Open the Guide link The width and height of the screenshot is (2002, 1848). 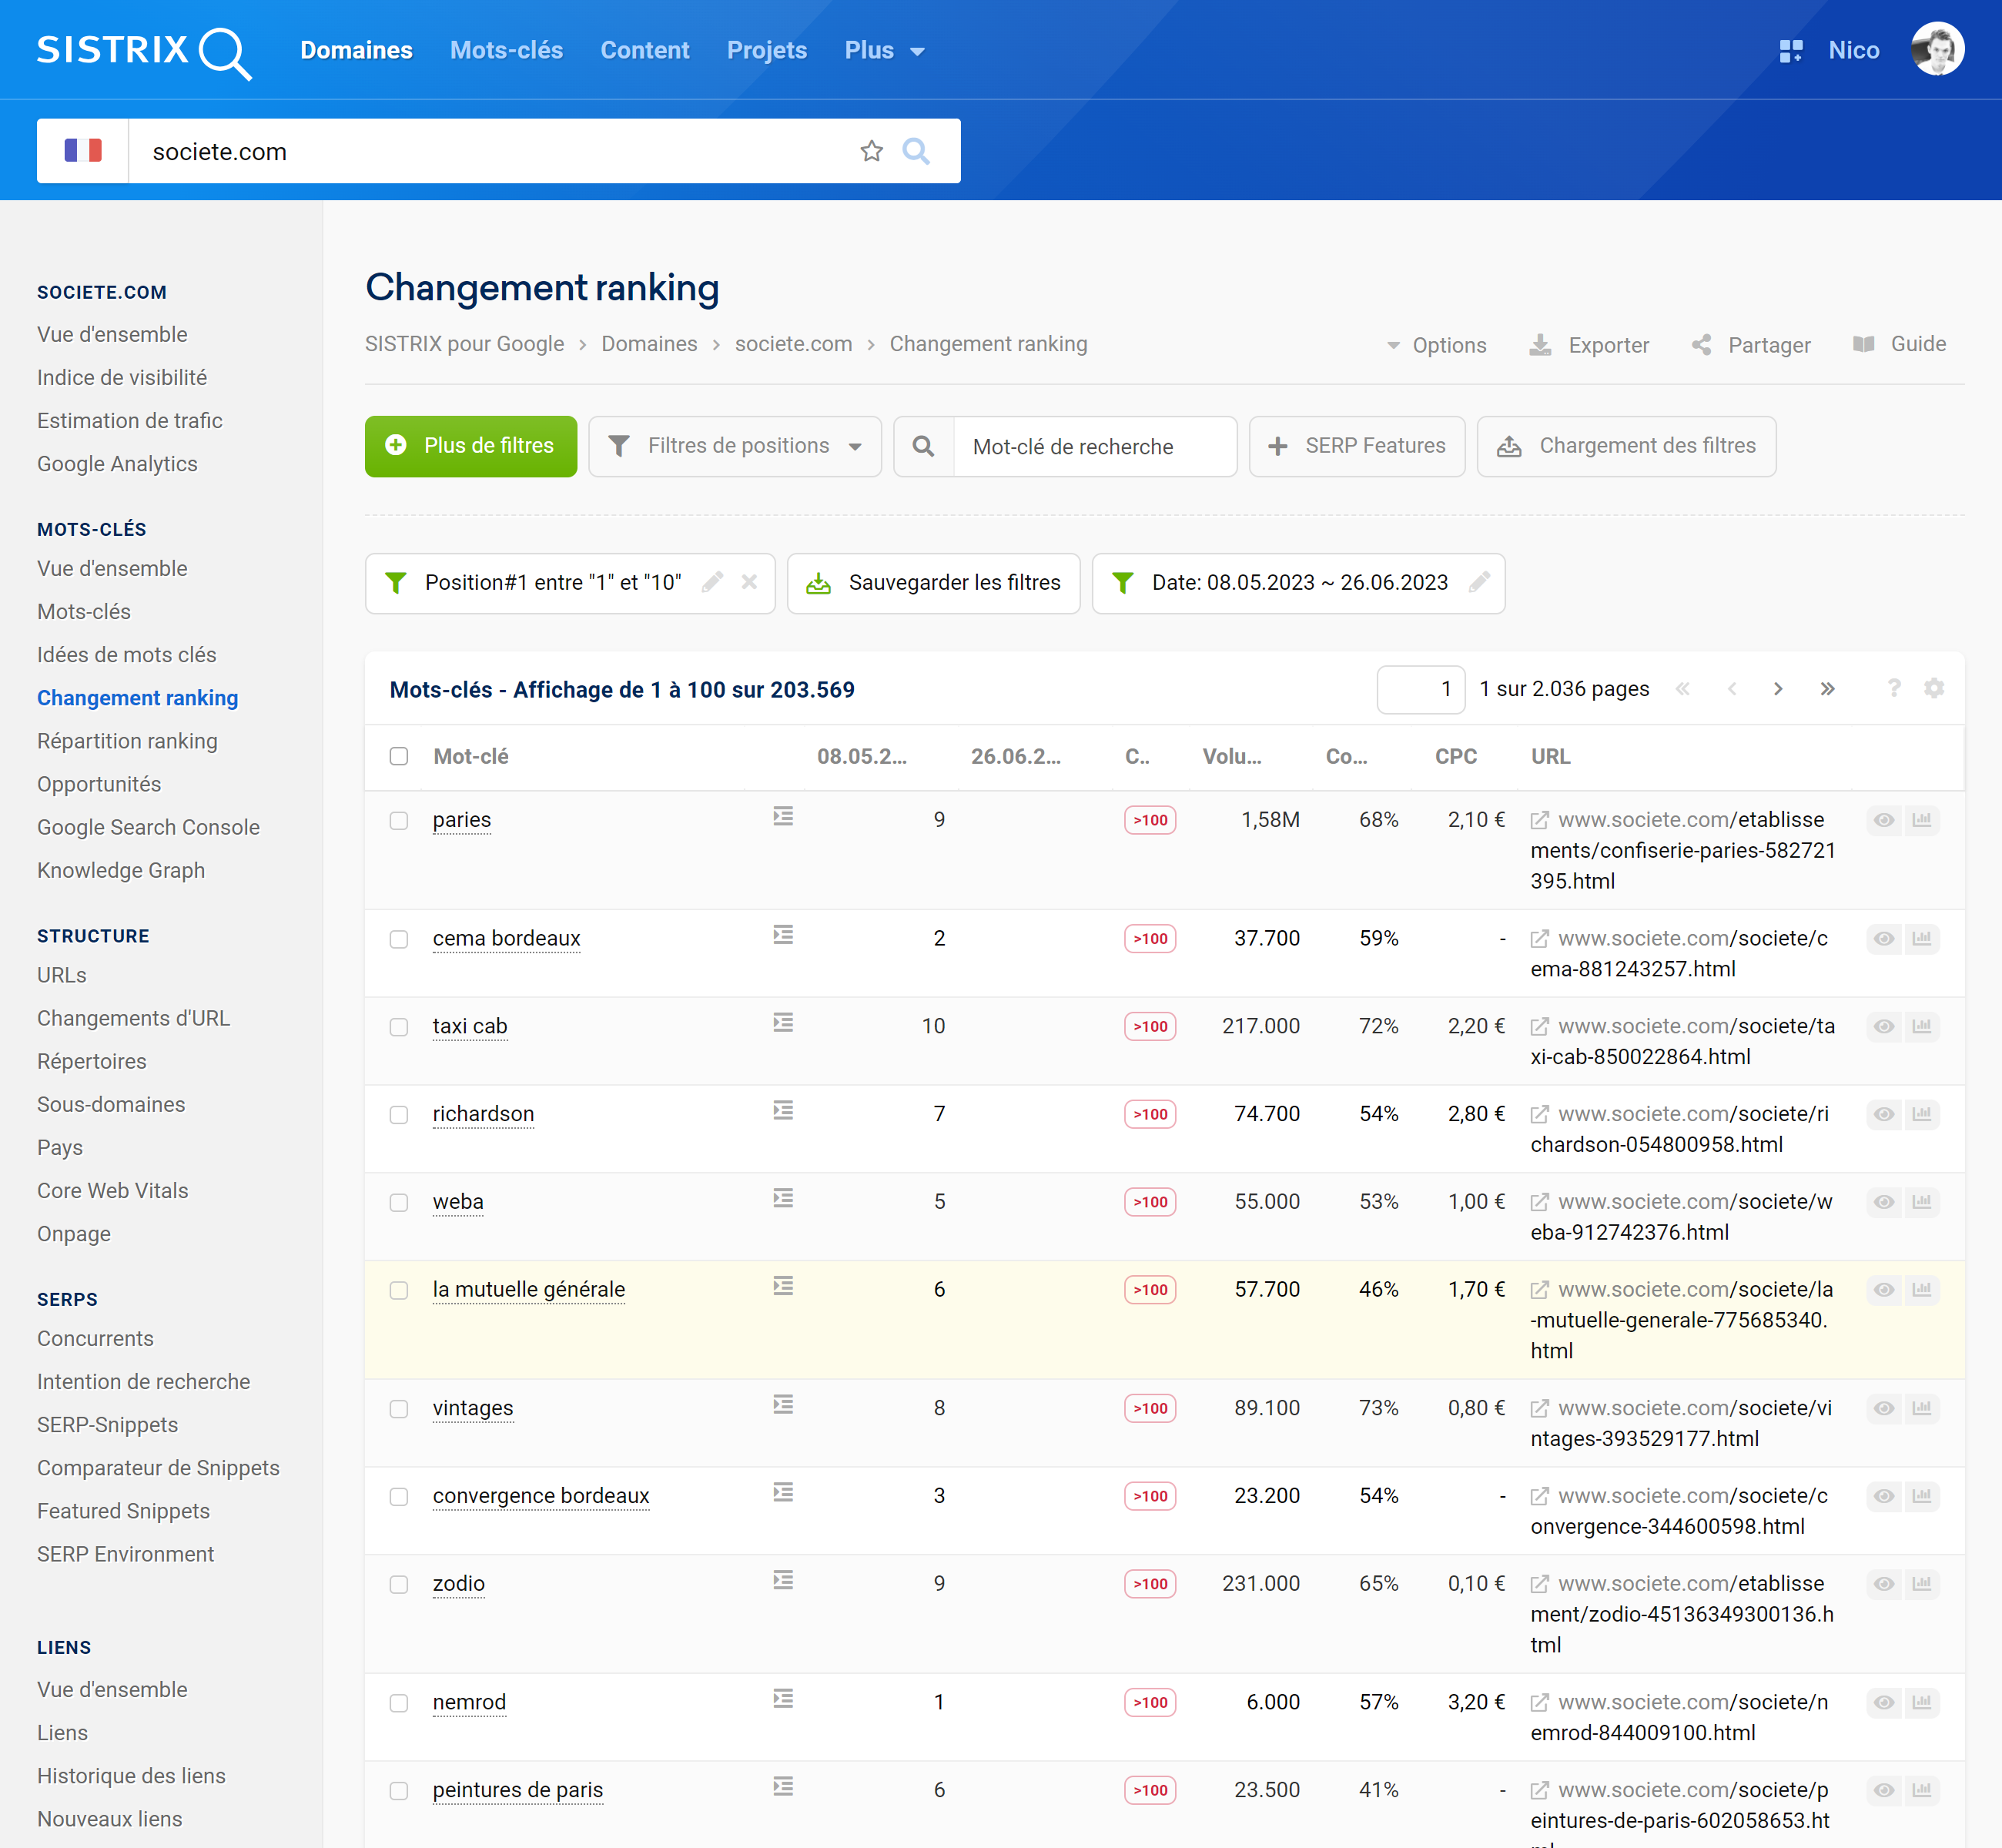1899,344
